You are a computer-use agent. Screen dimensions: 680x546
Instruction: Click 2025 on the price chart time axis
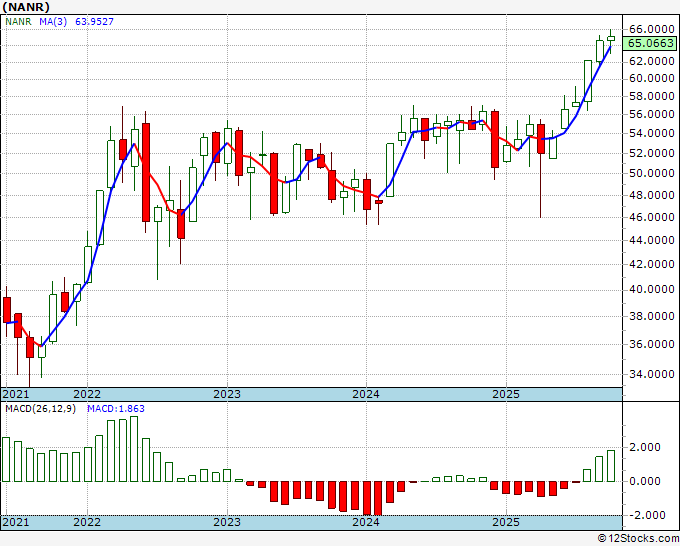coord(506,394)
